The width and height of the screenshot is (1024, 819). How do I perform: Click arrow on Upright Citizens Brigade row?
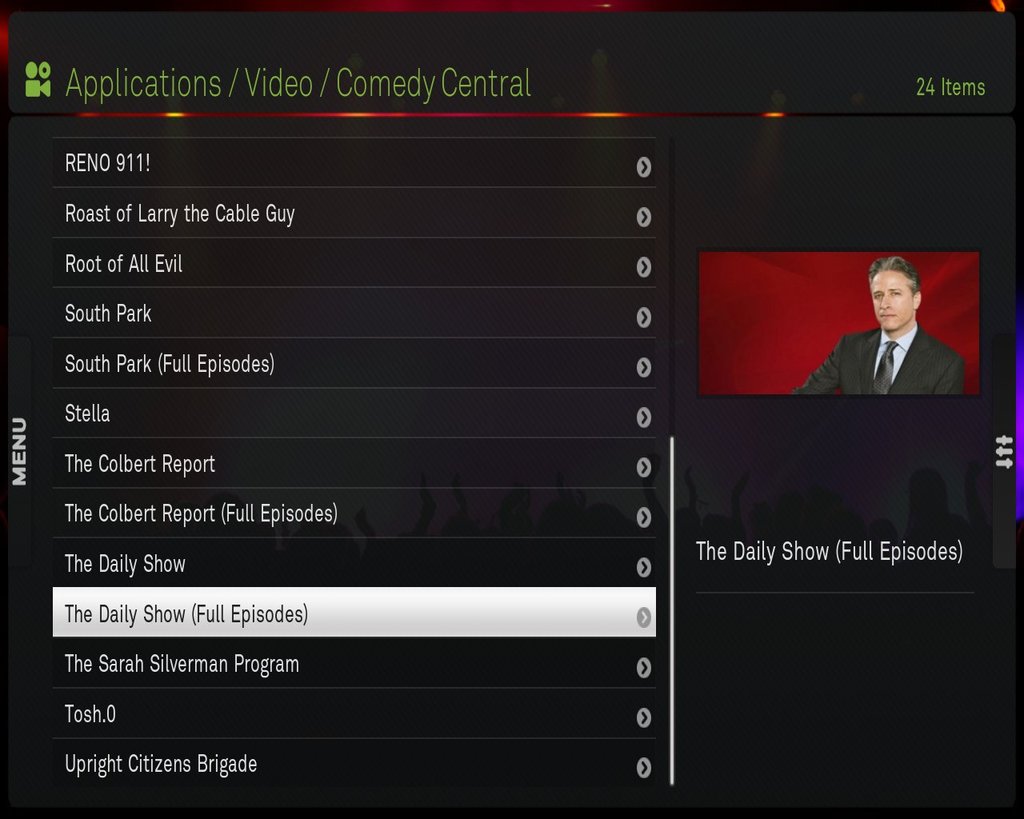point(644,767)
